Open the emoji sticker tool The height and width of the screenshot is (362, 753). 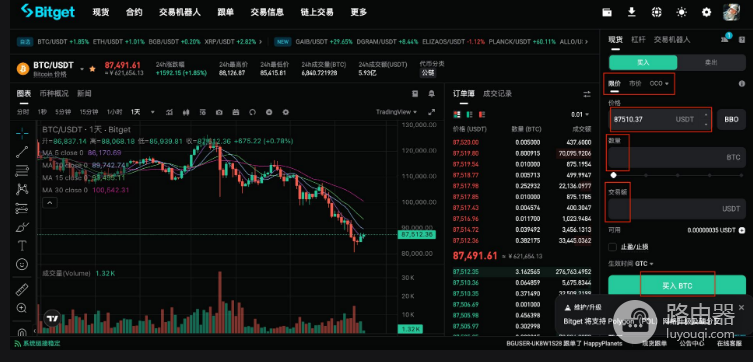click(22, 264)
